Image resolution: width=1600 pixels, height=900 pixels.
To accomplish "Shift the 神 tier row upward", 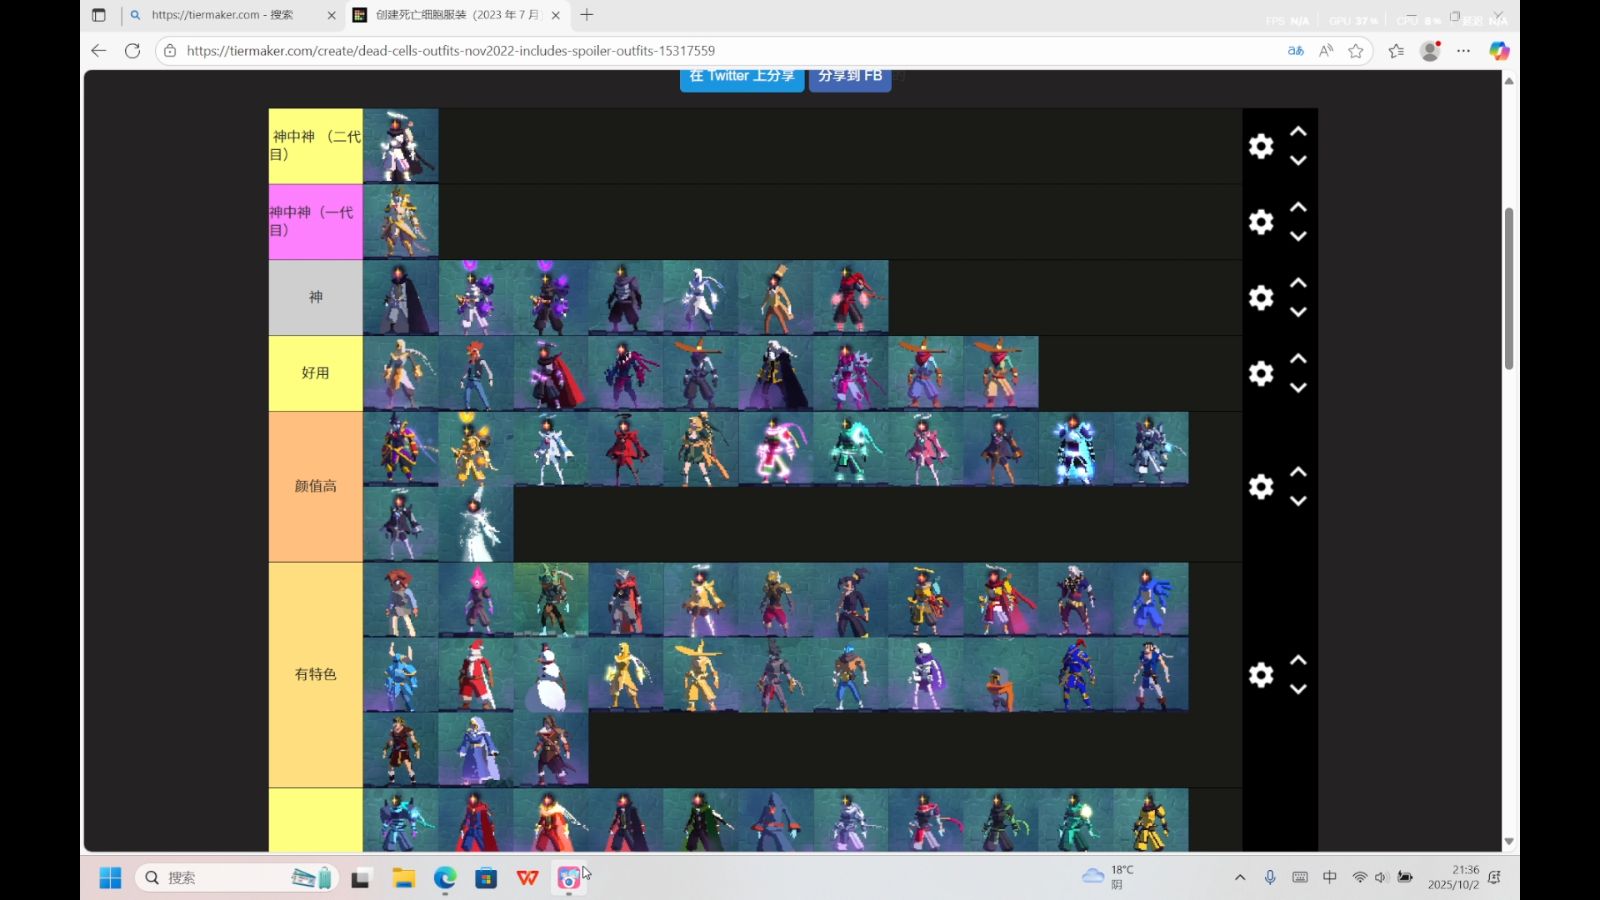I will 1298,283.
